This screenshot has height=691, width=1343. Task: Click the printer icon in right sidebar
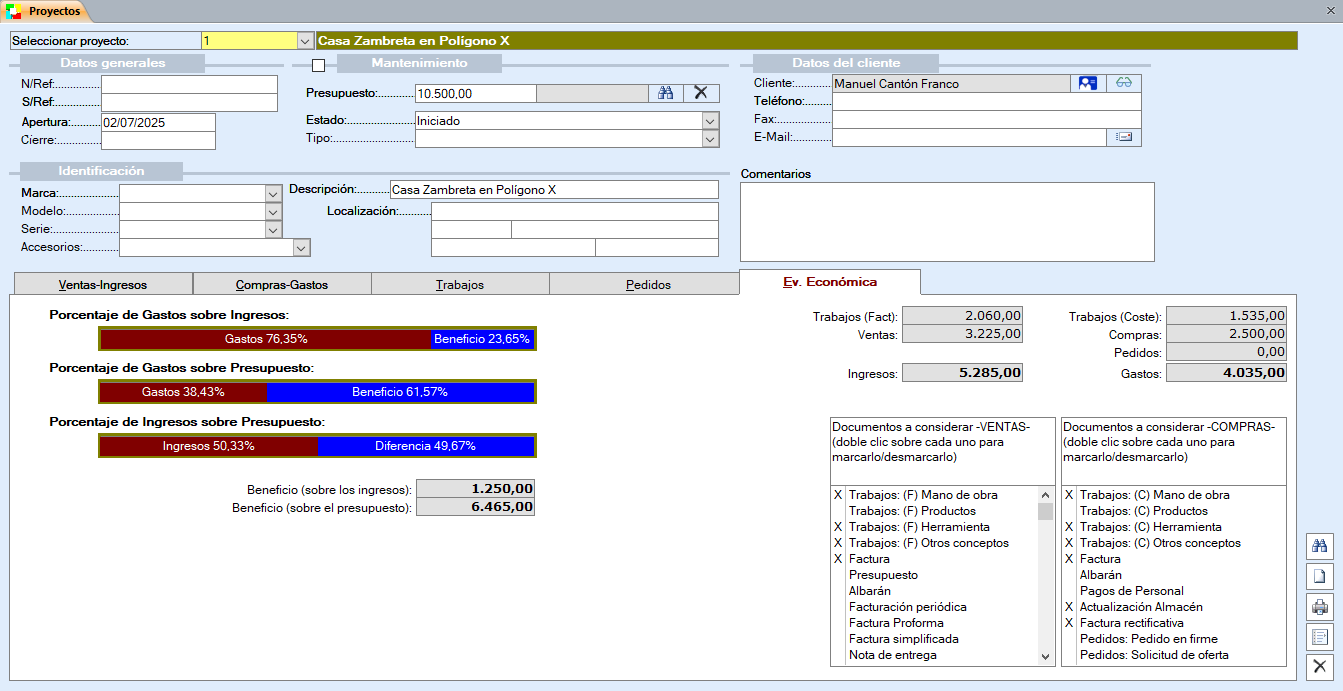(1319, 607)
